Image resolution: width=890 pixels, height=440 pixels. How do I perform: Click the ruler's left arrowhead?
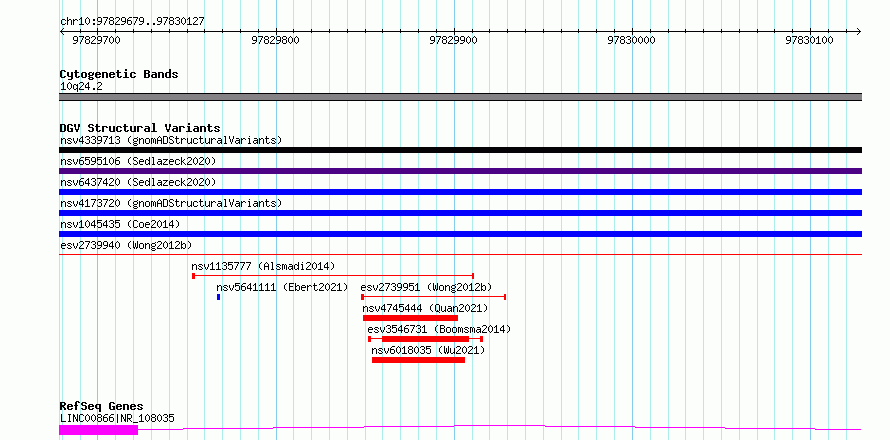tap(62, 32)
